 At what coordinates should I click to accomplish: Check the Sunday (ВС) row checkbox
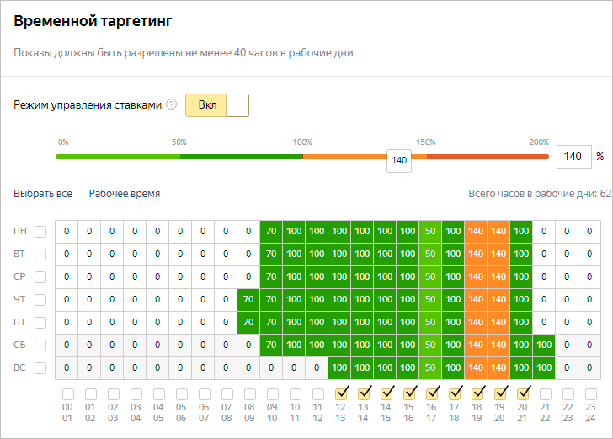click(x=40, y=368)
